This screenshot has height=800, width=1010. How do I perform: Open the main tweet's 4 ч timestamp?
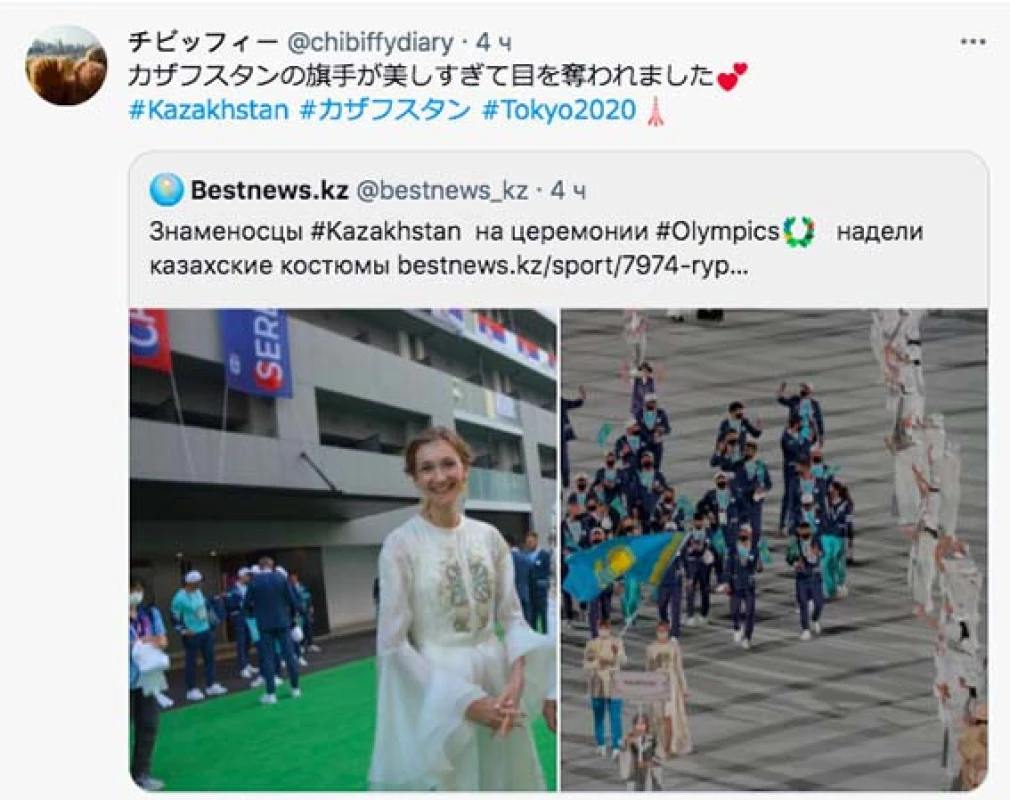point(493,43)
